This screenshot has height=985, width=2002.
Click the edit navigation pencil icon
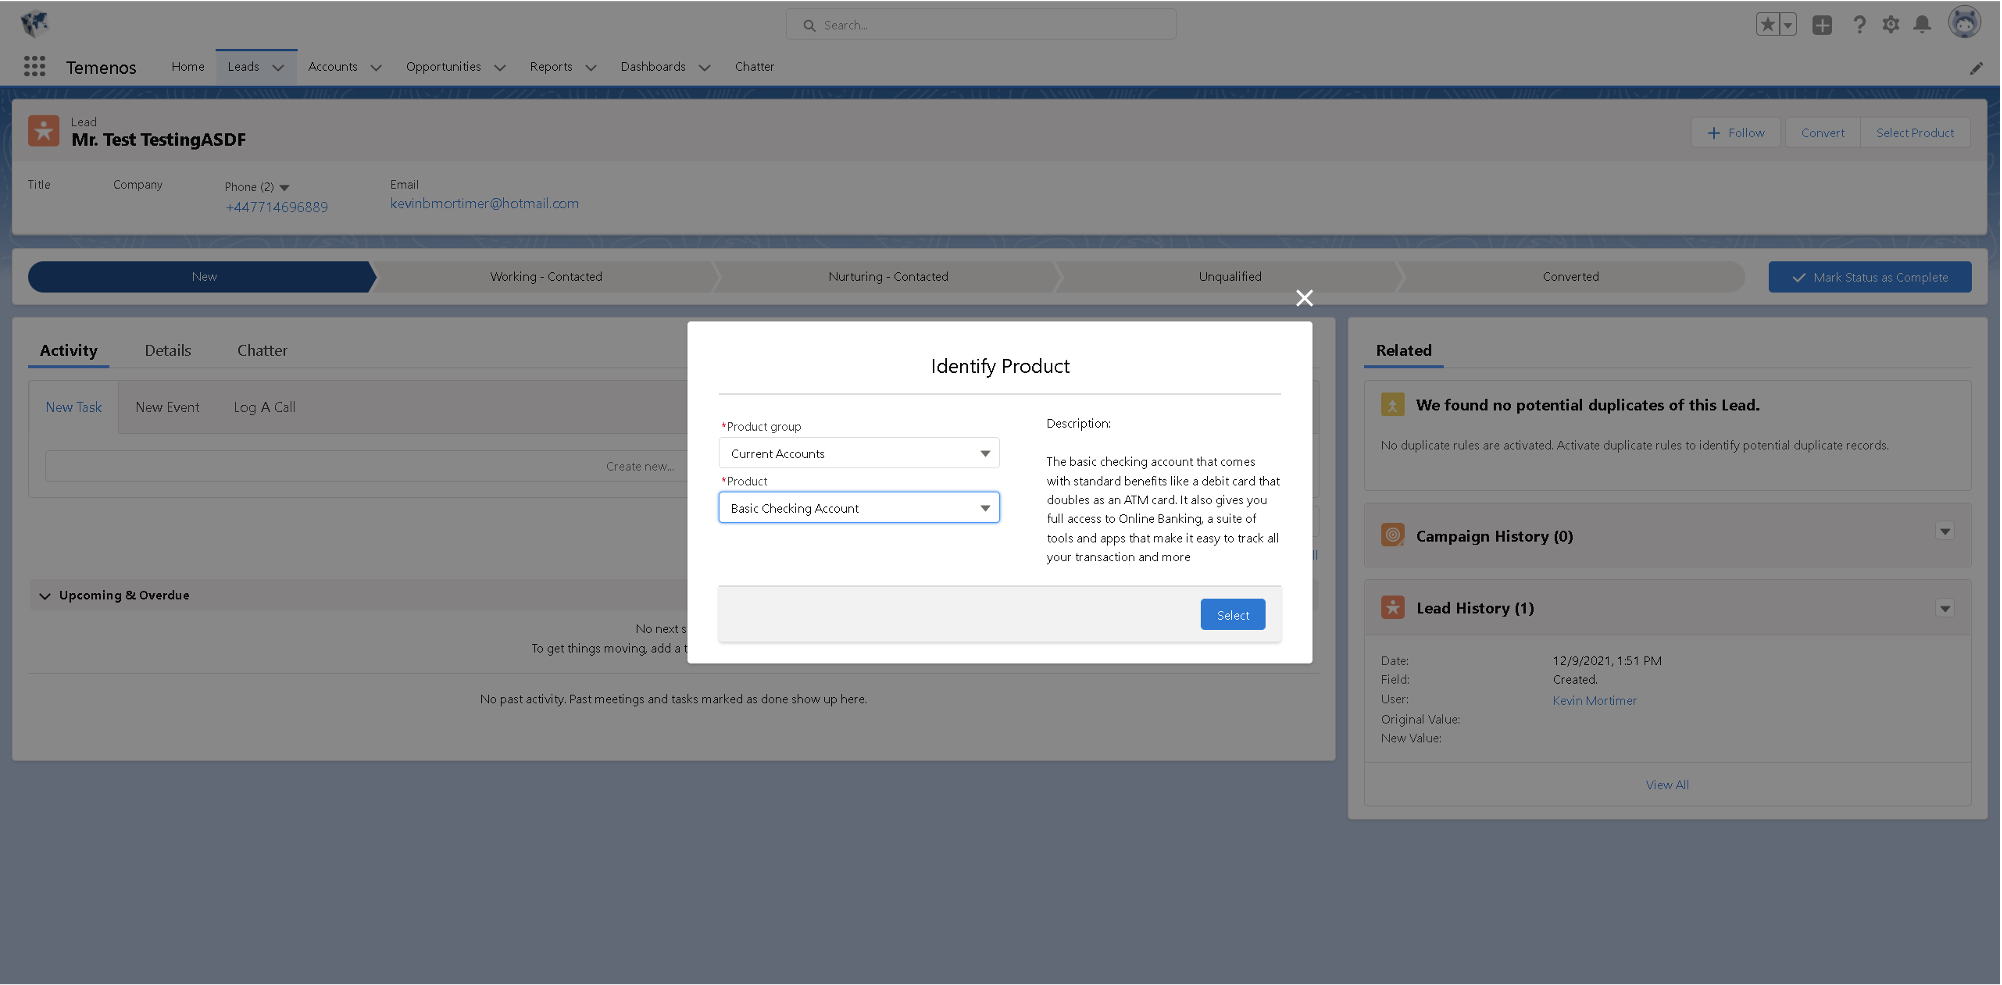1976,68
